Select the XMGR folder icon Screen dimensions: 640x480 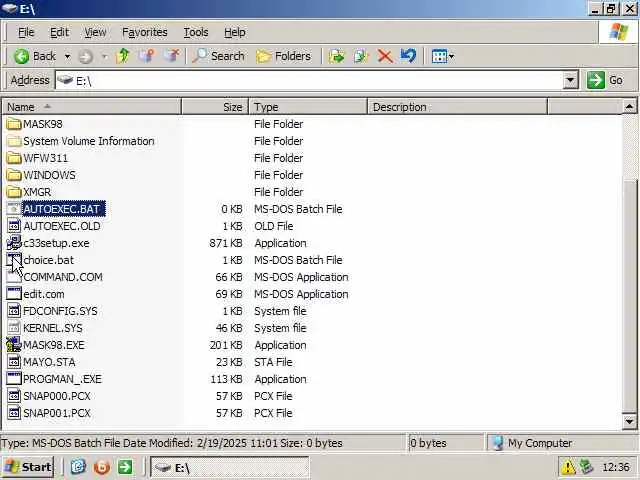(x=14, y=192)
